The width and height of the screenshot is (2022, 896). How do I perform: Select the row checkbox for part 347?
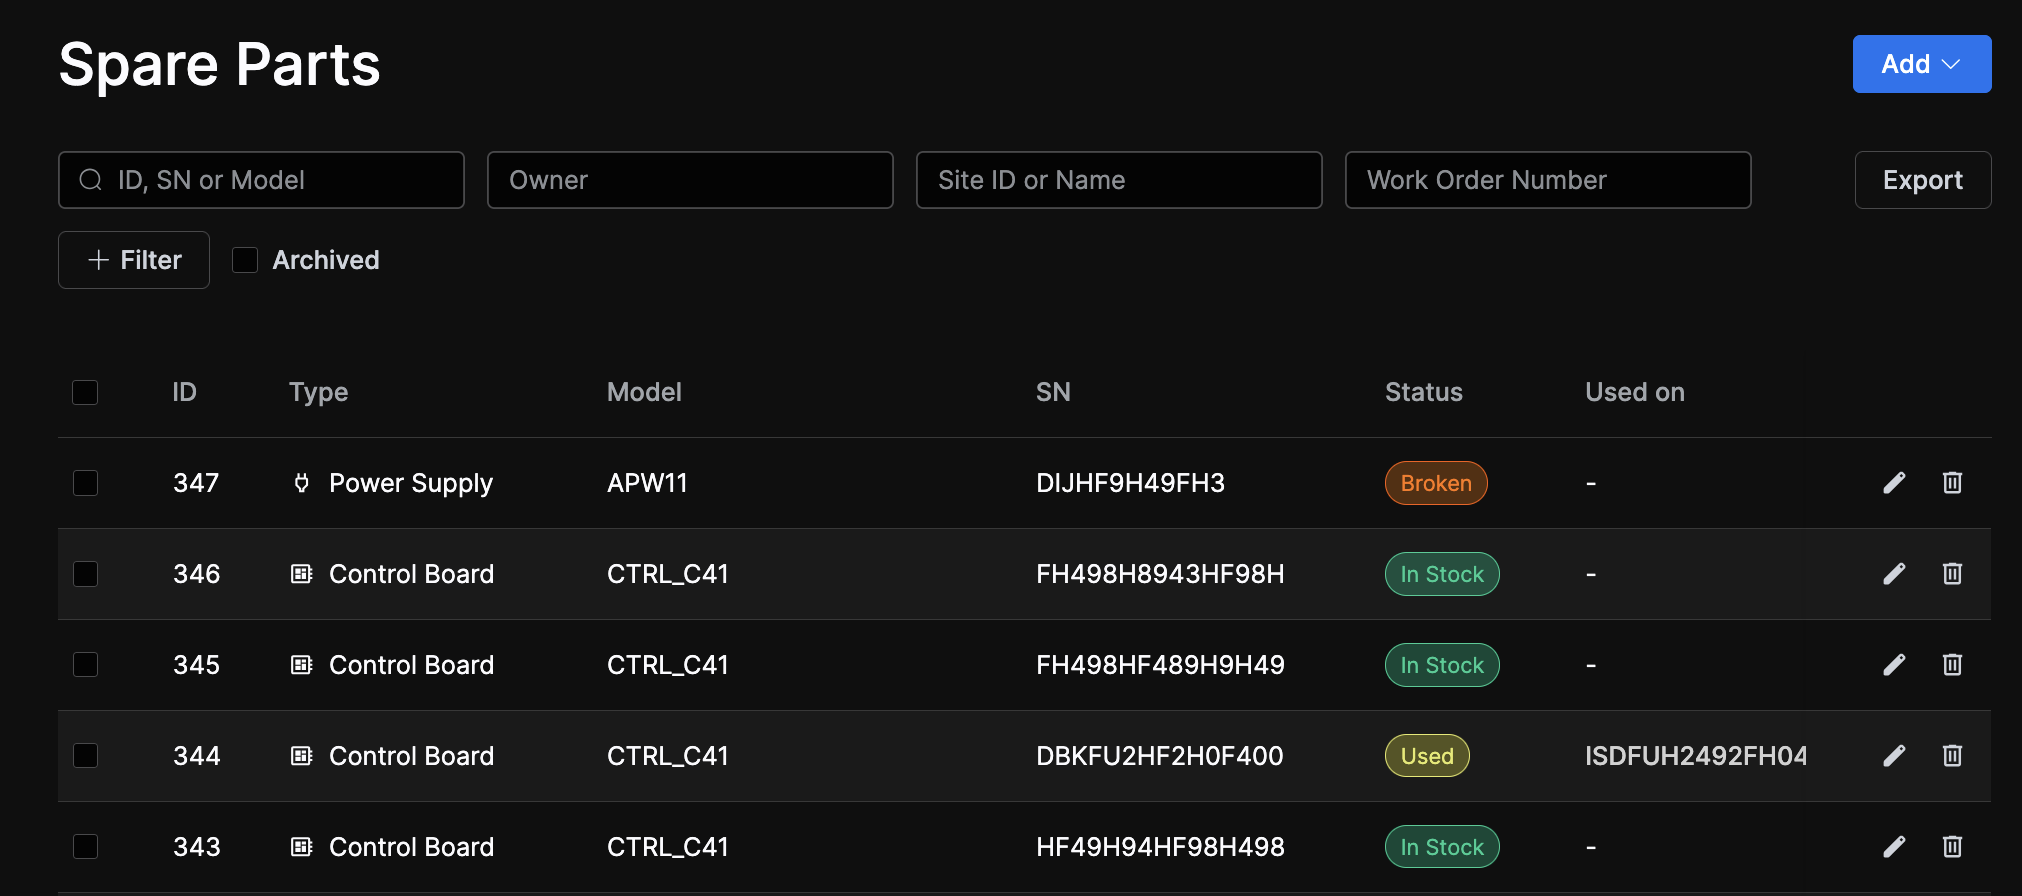85,483
